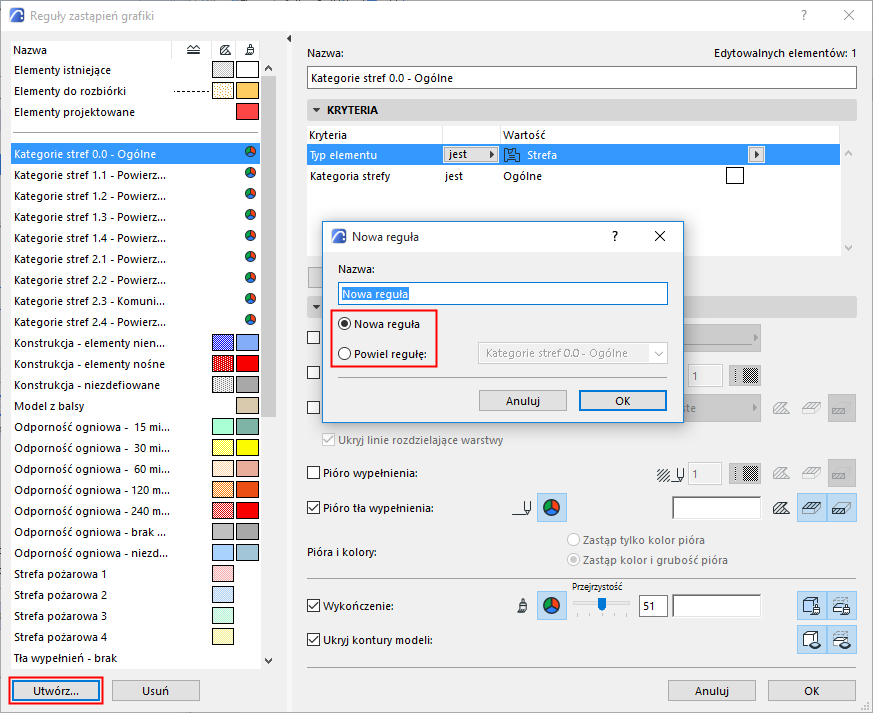Click help question mark of Reguły zastąpień grafiki window

click(803, 16)
